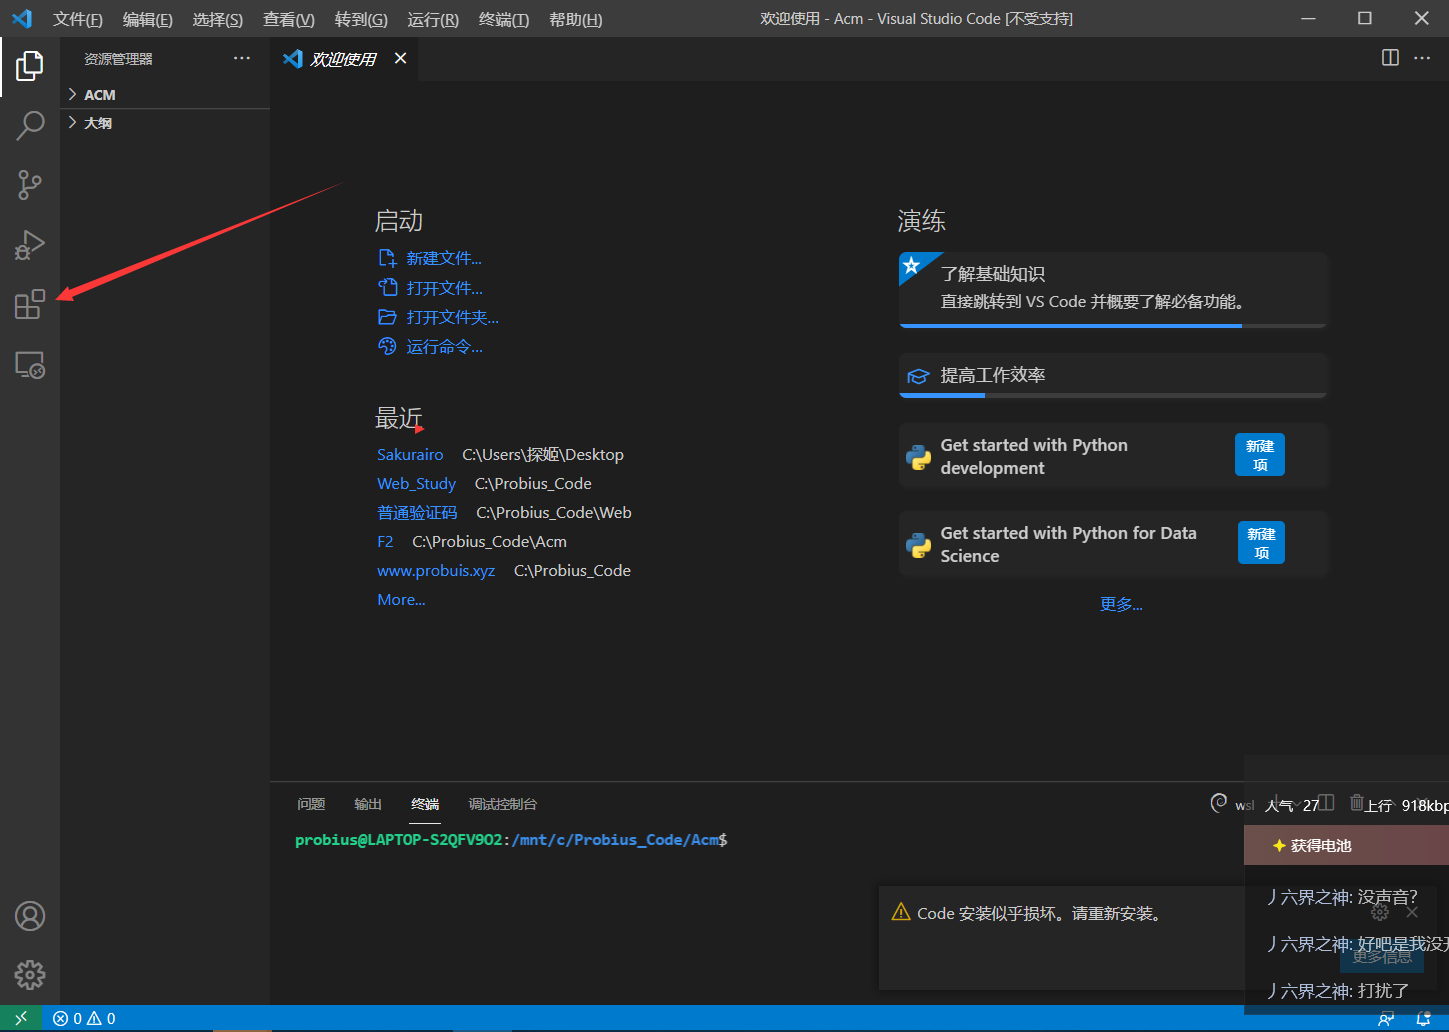
Task: Click path text C:\Probius_Code\Acm
Action: click(x=489, y=541)
